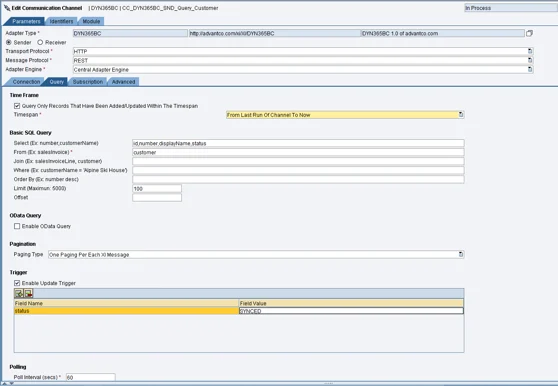Screen dimensions: 558x386
Task: Click the In Process status field
Action: (511, 8)
